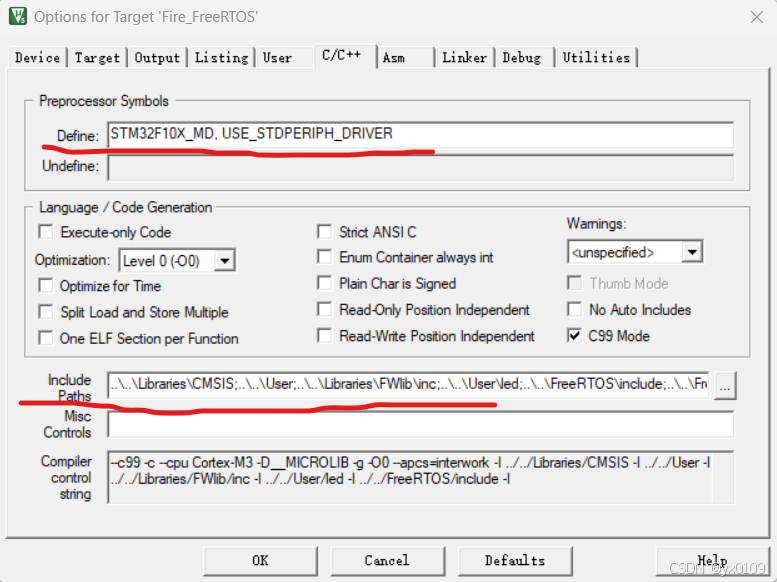The height and width of the screenshot is (582, 777).
Task: Open the Output tab
Action: coord(157,58)
